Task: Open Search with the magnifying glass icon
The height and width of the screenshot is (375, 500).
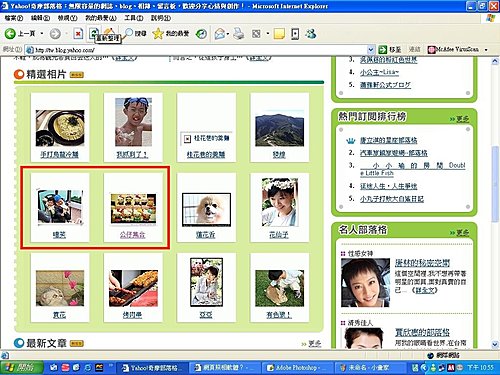Action: [x=135, y=33]
